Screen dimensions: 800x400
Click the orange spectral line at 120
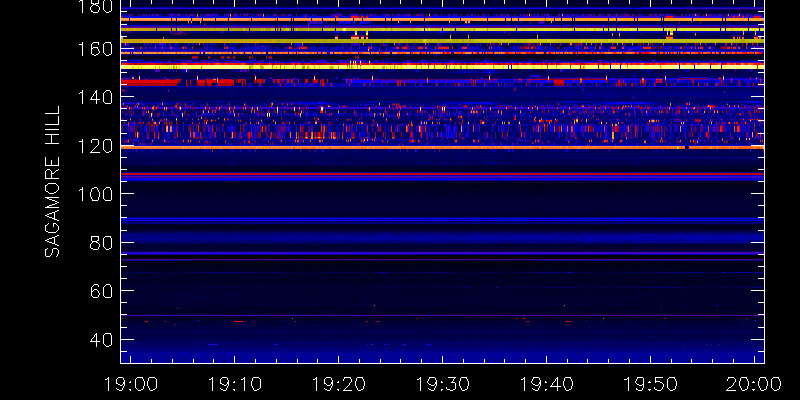[442, 147]
